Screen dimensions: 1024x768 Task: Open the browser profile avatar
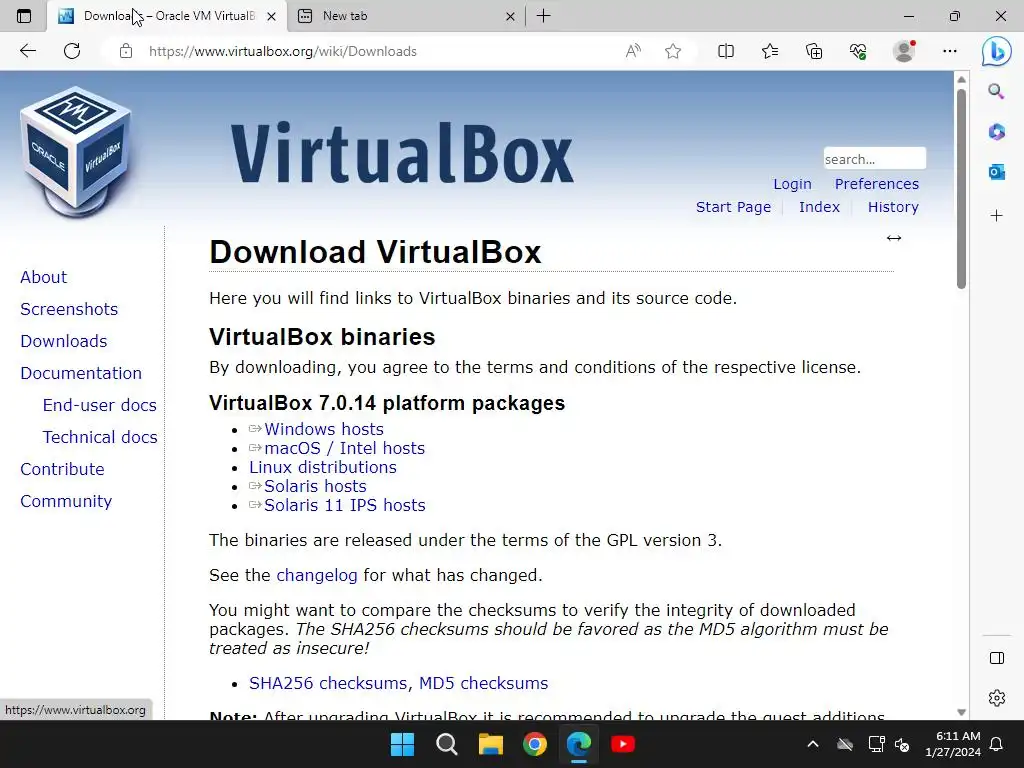click(x=903, y=51)
